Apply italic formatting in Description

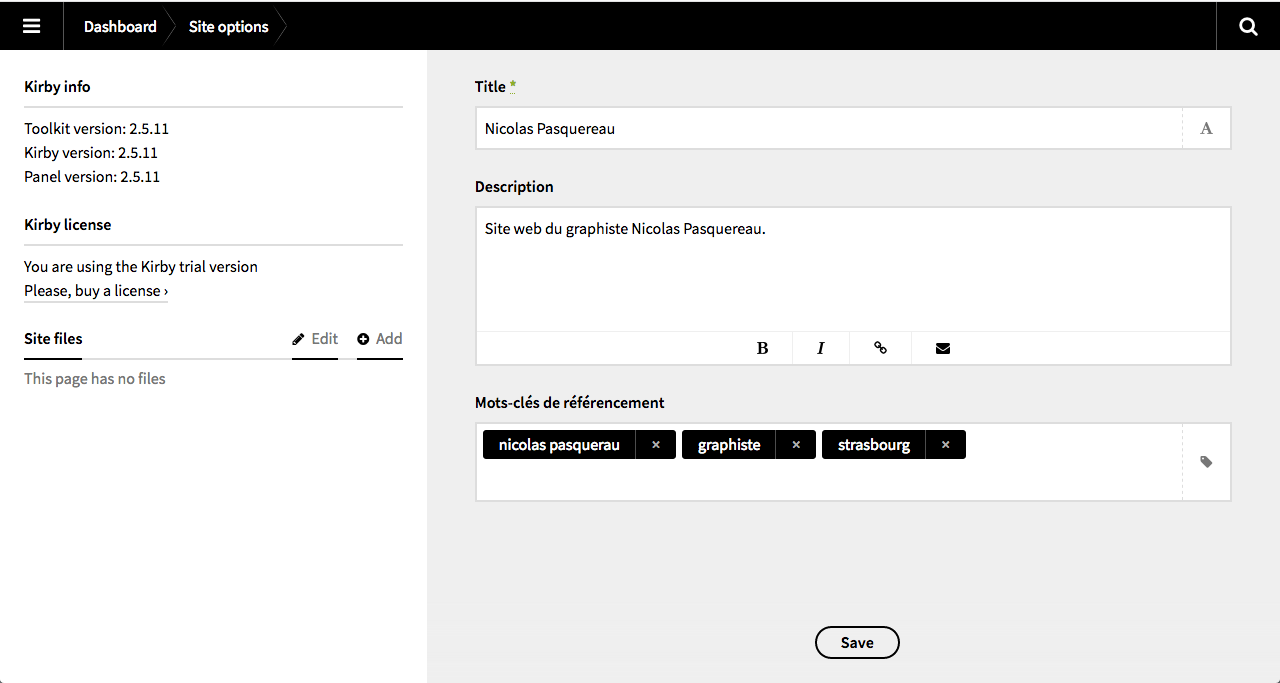point(820,348)
